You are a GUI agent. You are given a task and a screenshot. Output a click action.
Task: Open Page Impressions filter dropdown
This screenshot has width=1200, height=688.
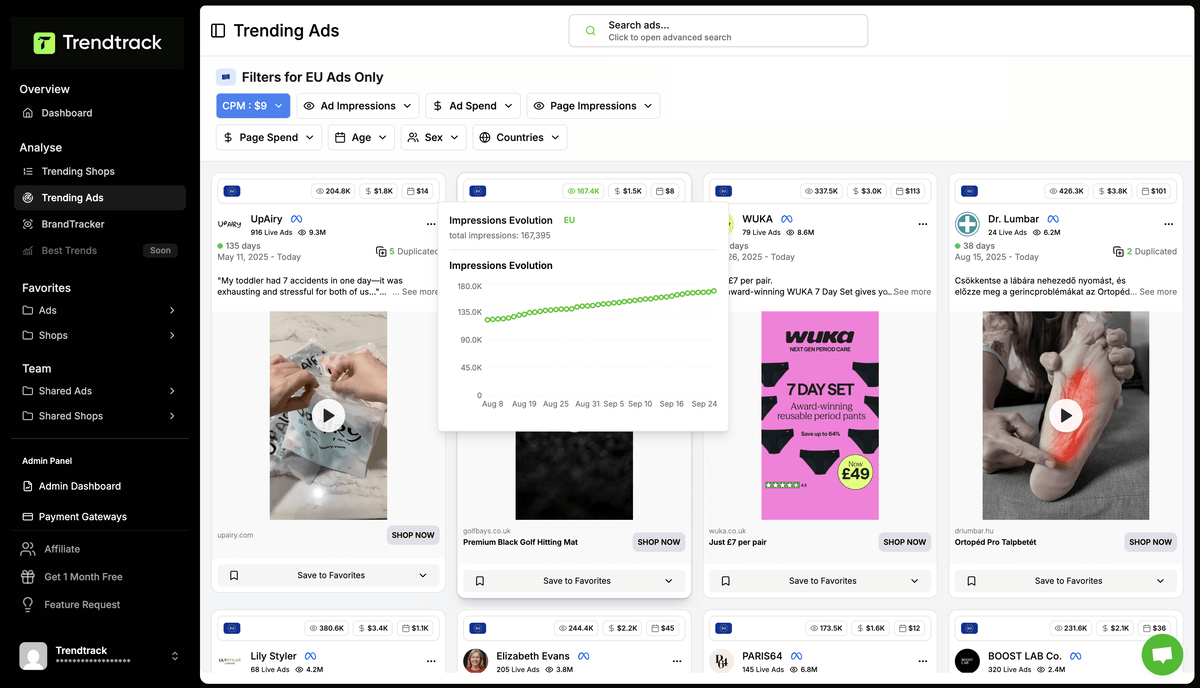(x=593, y=106)
